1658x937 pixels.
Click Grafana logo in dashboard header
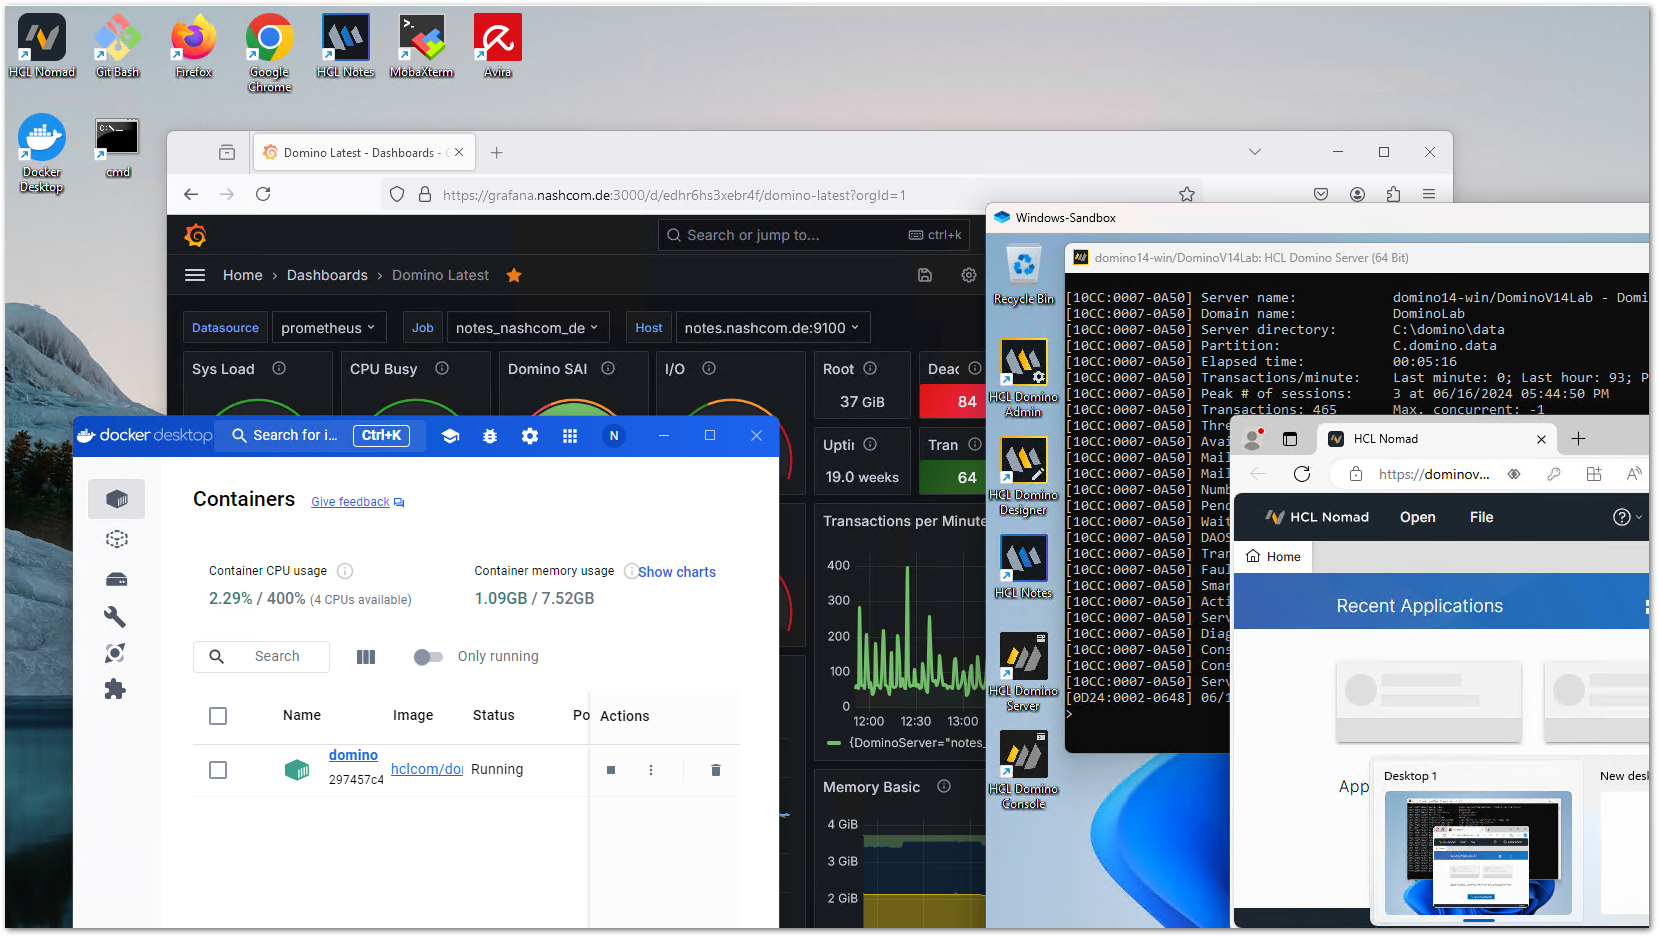196,236
